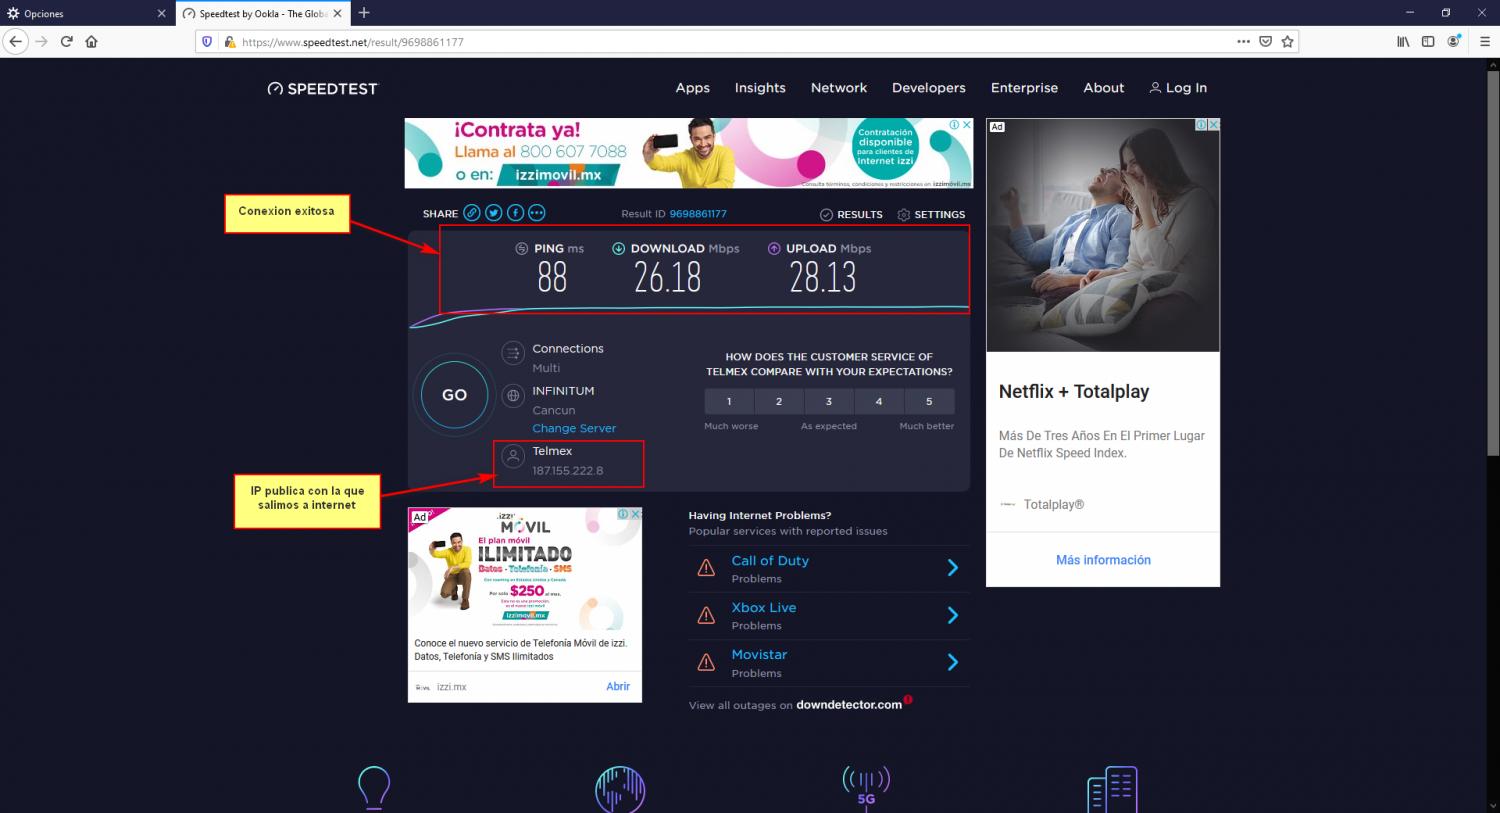Screen dimensions: 1500x813
Task: Click the Movistar warning triangle icon
Action: pyautogui.click(x=706, y=662)
